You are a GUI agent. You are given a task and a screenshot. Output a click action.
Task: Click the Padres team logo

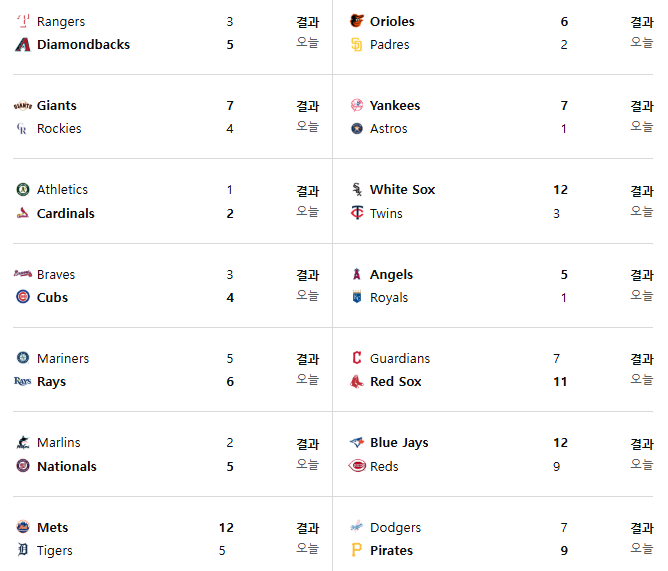(x=357, y=44)
